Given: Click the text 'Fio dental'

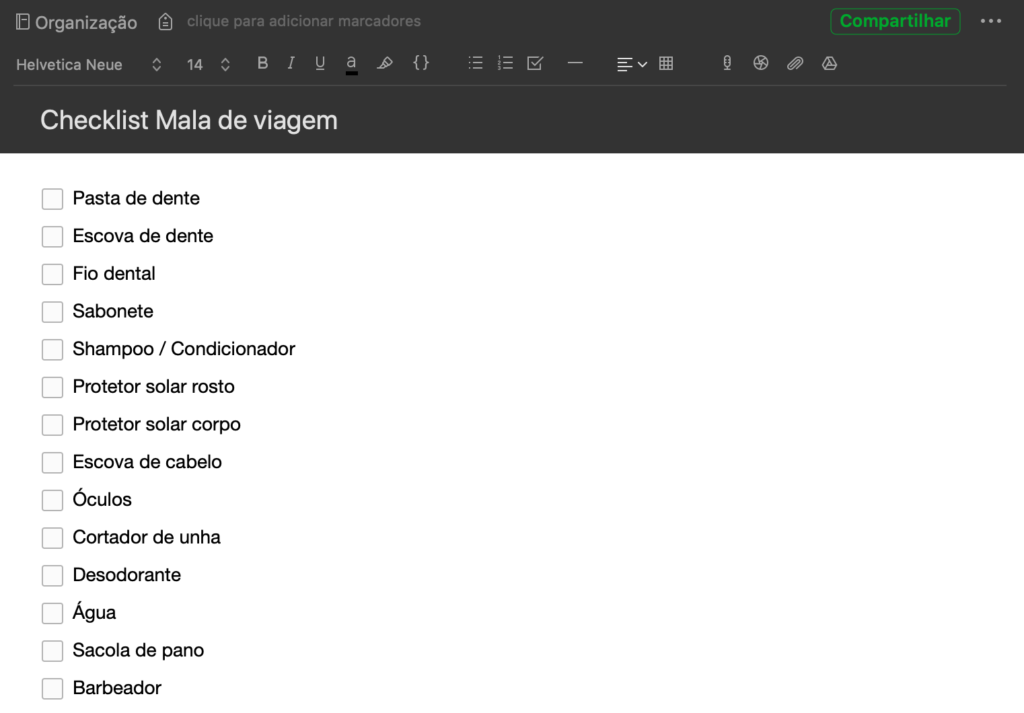Looking at the screenshot, I should pyautogui.click(x=114, y=274).
